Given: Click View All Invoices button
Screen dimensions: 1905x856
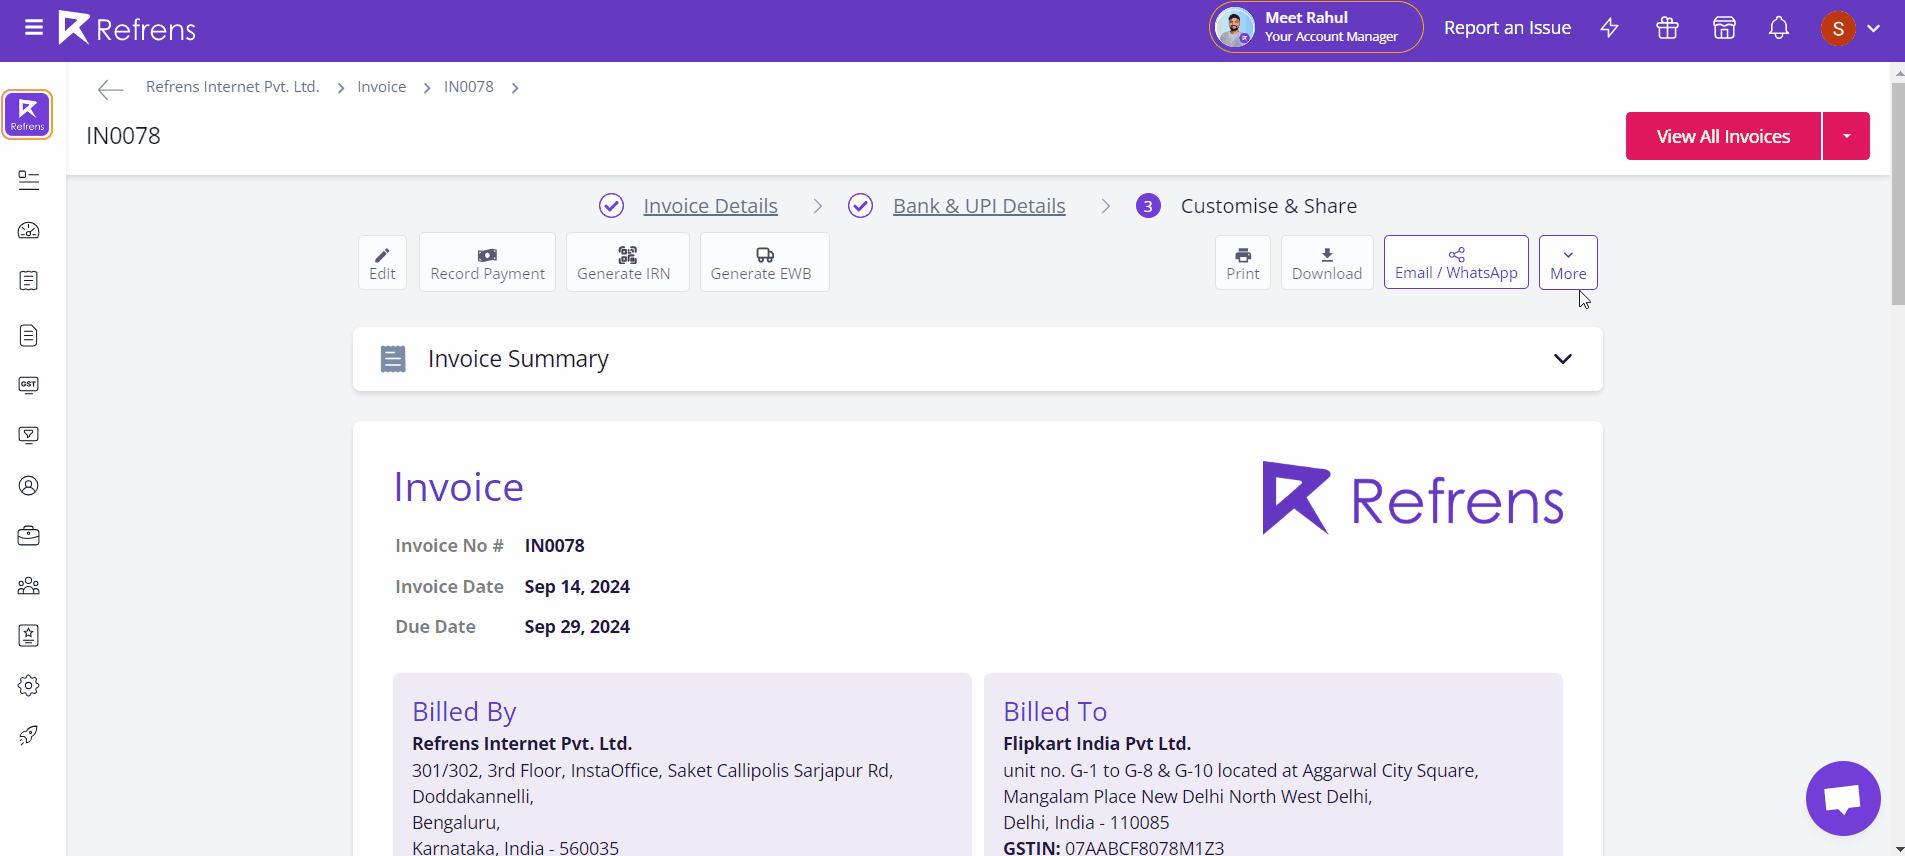Looking at the screenshot, I should [x=1723, y=136].
